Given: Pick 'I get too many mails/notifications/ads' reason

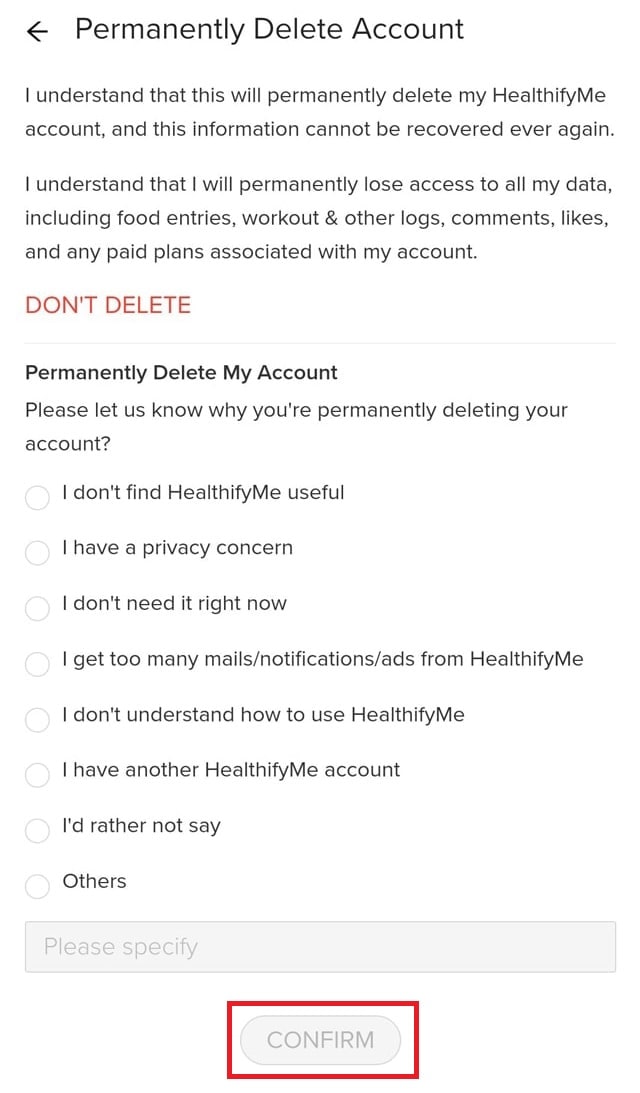Looking at the screenshot, I should click(x=37, y=664).
